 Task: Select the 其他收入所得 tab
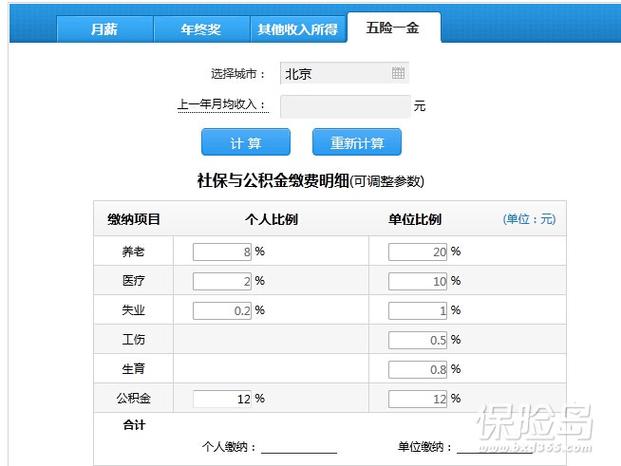298,29
